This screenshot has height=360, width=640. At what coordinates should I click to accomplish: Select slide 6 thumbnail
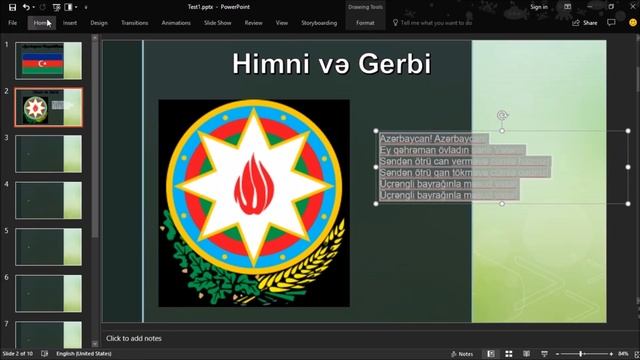point(49,293)
